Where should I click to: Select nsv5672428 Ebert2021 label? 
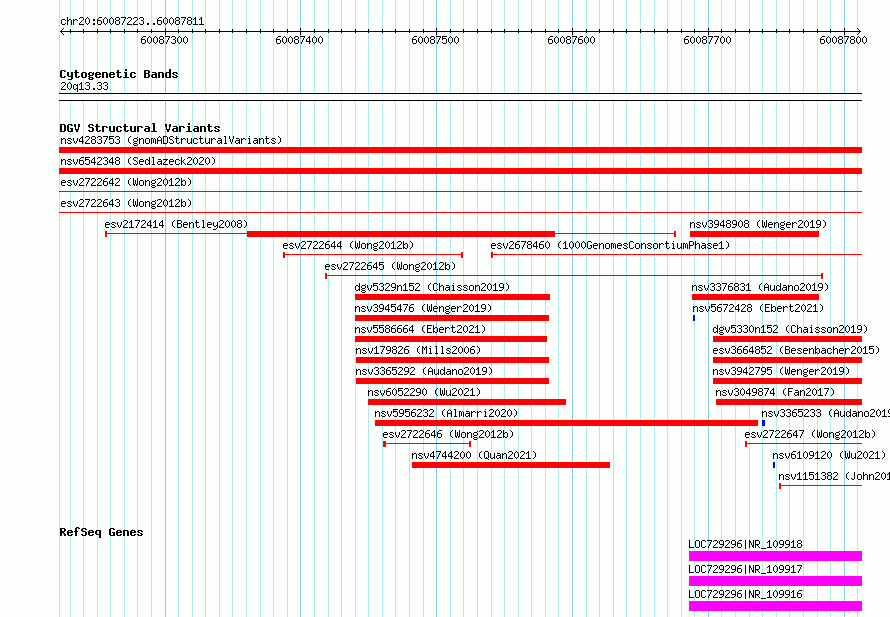pos(758,308)
